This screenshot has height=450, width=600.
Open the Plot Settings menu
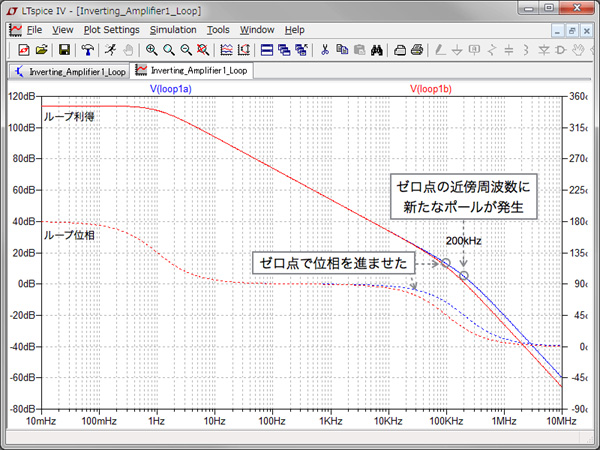[111, 30]
